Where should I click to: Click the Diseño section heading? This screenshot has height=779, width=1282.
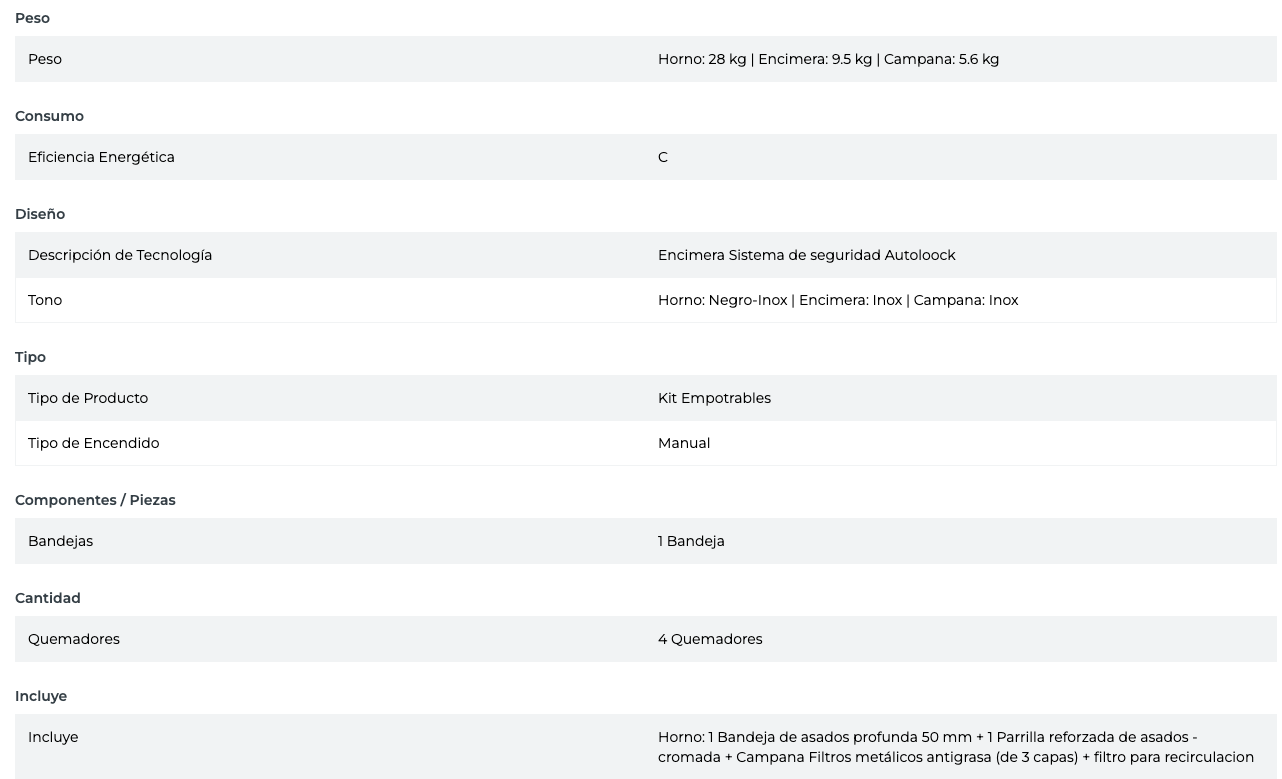40,214
